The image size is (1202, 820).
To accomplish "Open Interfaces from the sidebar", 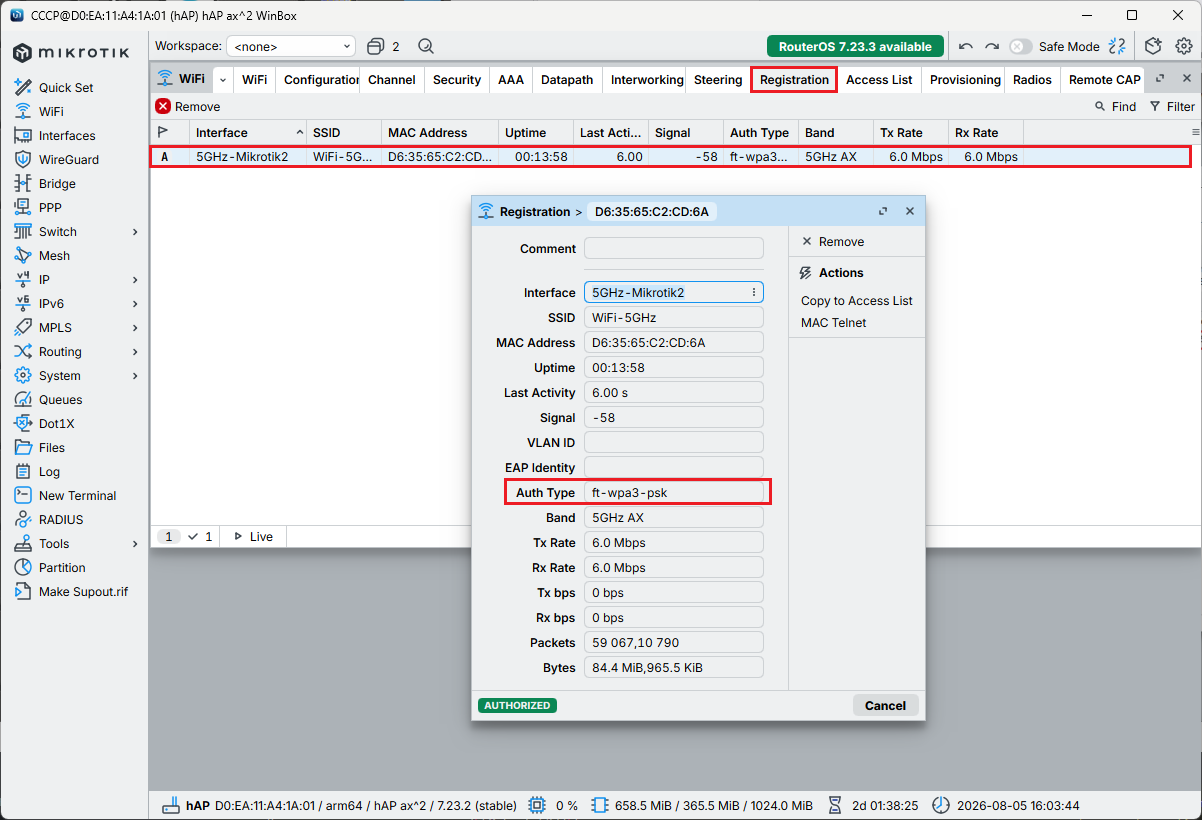I will [x=67, y=135].
